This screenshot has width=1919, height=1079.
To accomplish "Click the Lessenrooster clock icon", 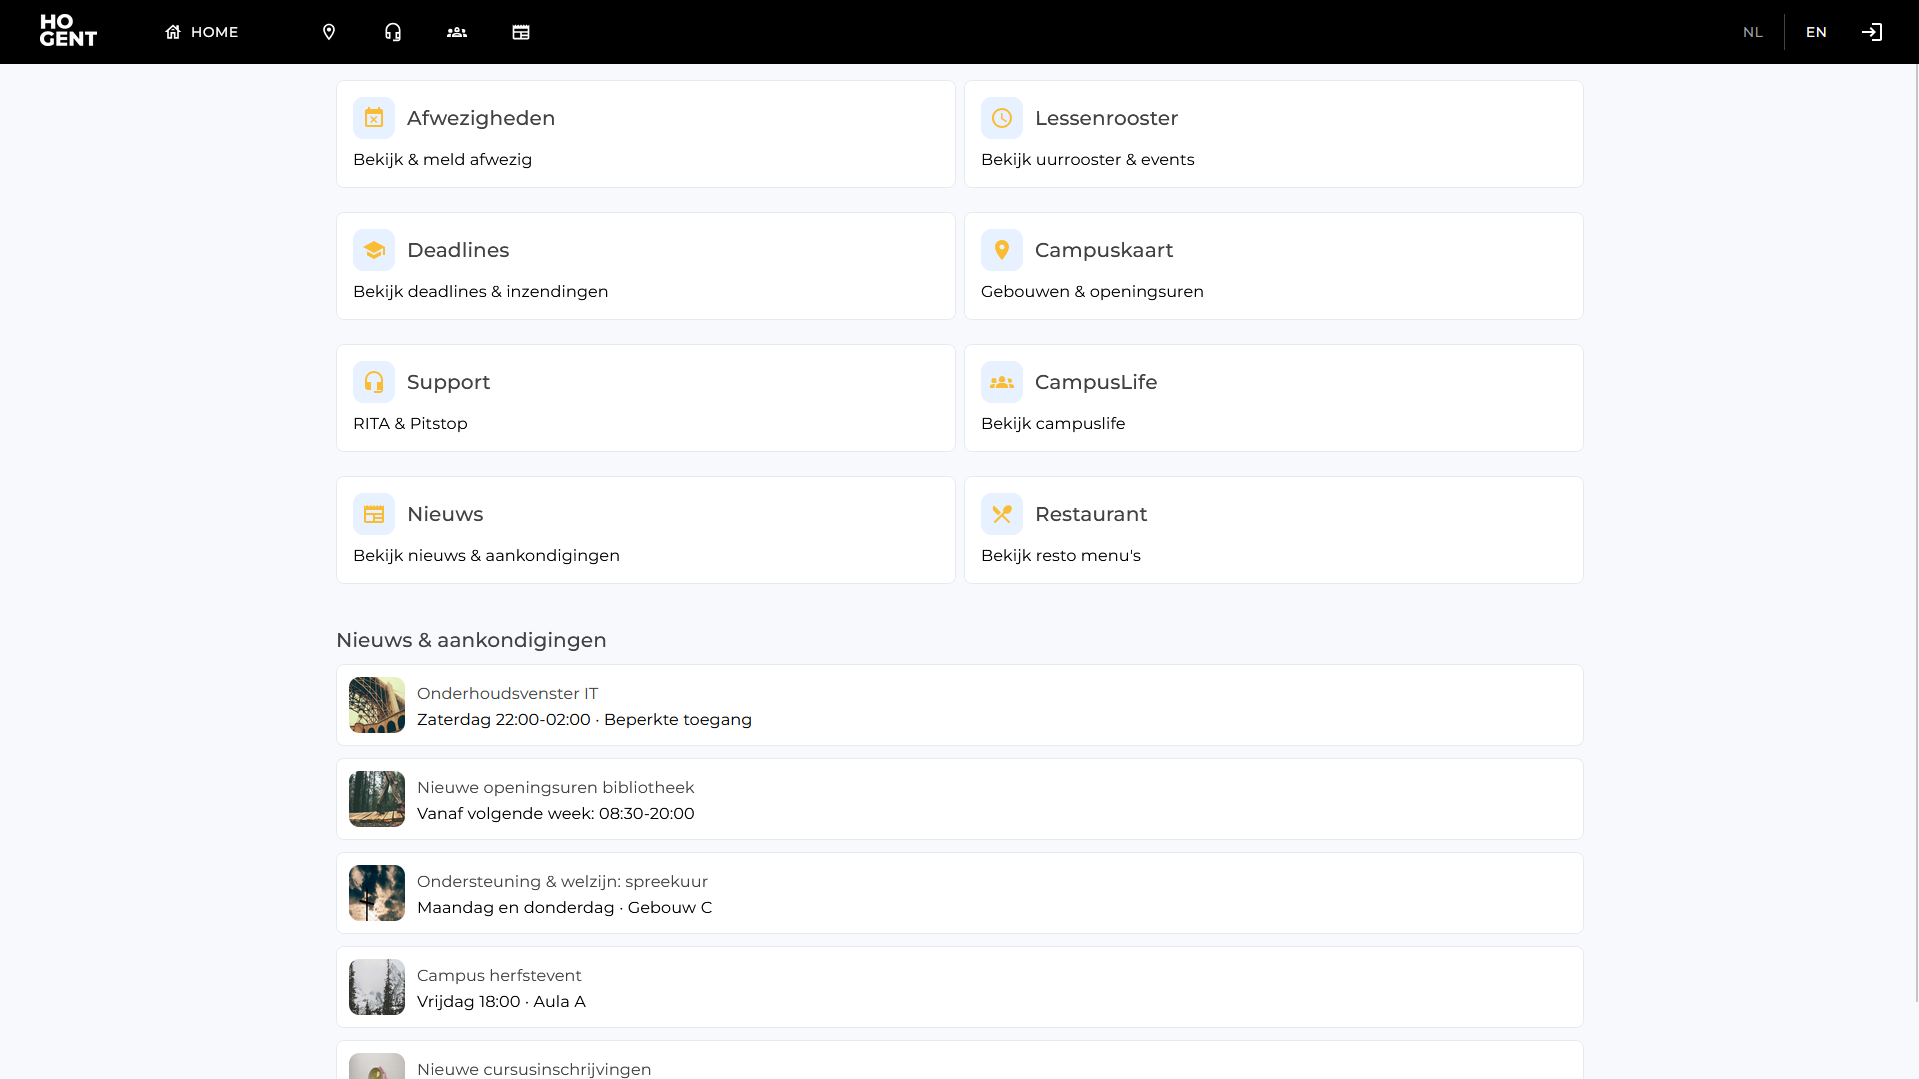I will (x=1002, y=118).
